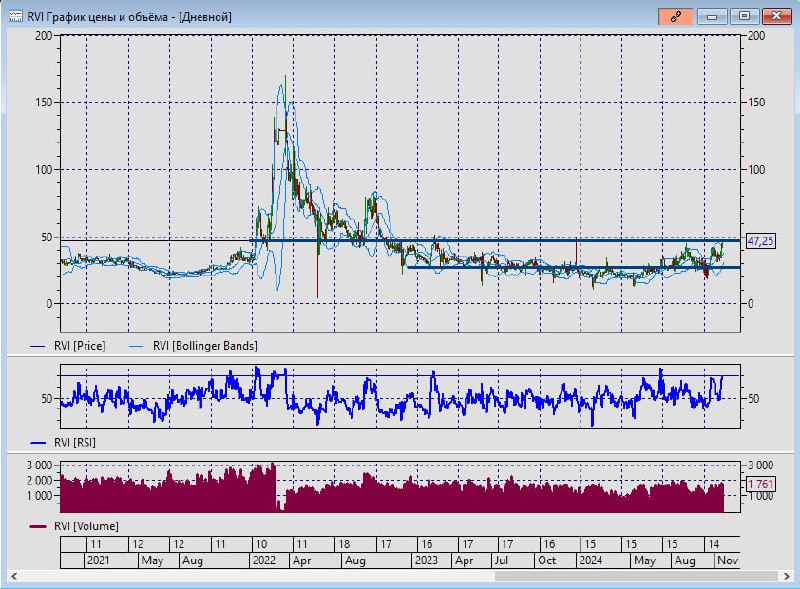Close the RVI chart window
Image resolution: width=800 pixels, height=589 pixels.
pyautogui.click(x=776, y=17)
